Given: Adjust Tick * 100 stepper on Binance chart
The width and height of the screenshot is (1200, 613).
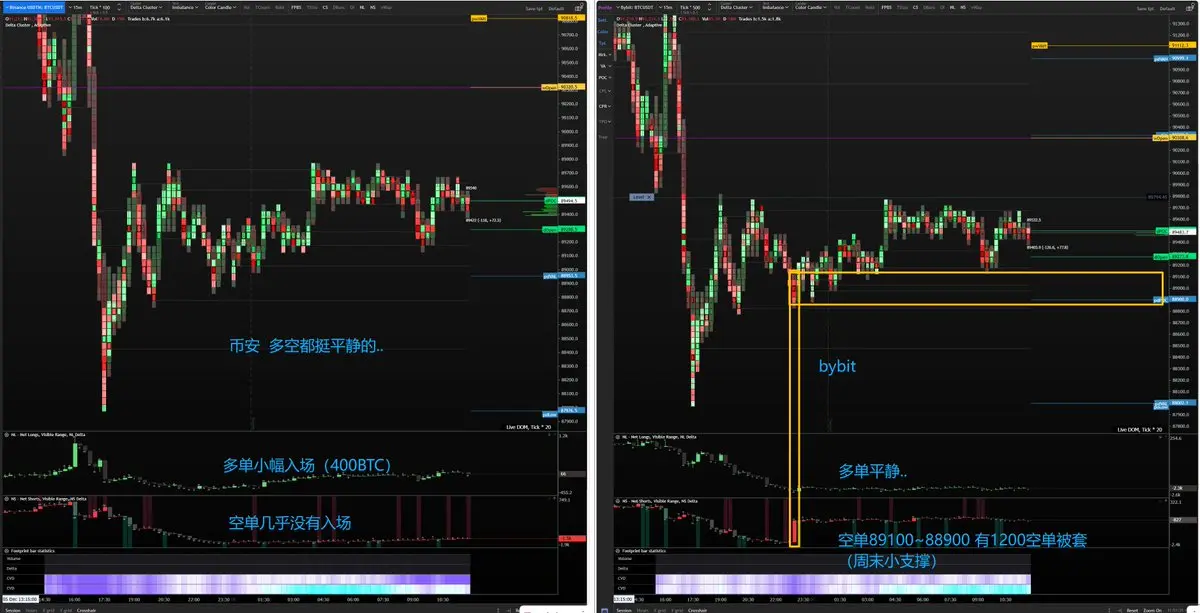Looking at the screenshot, I should coord(118,7).
